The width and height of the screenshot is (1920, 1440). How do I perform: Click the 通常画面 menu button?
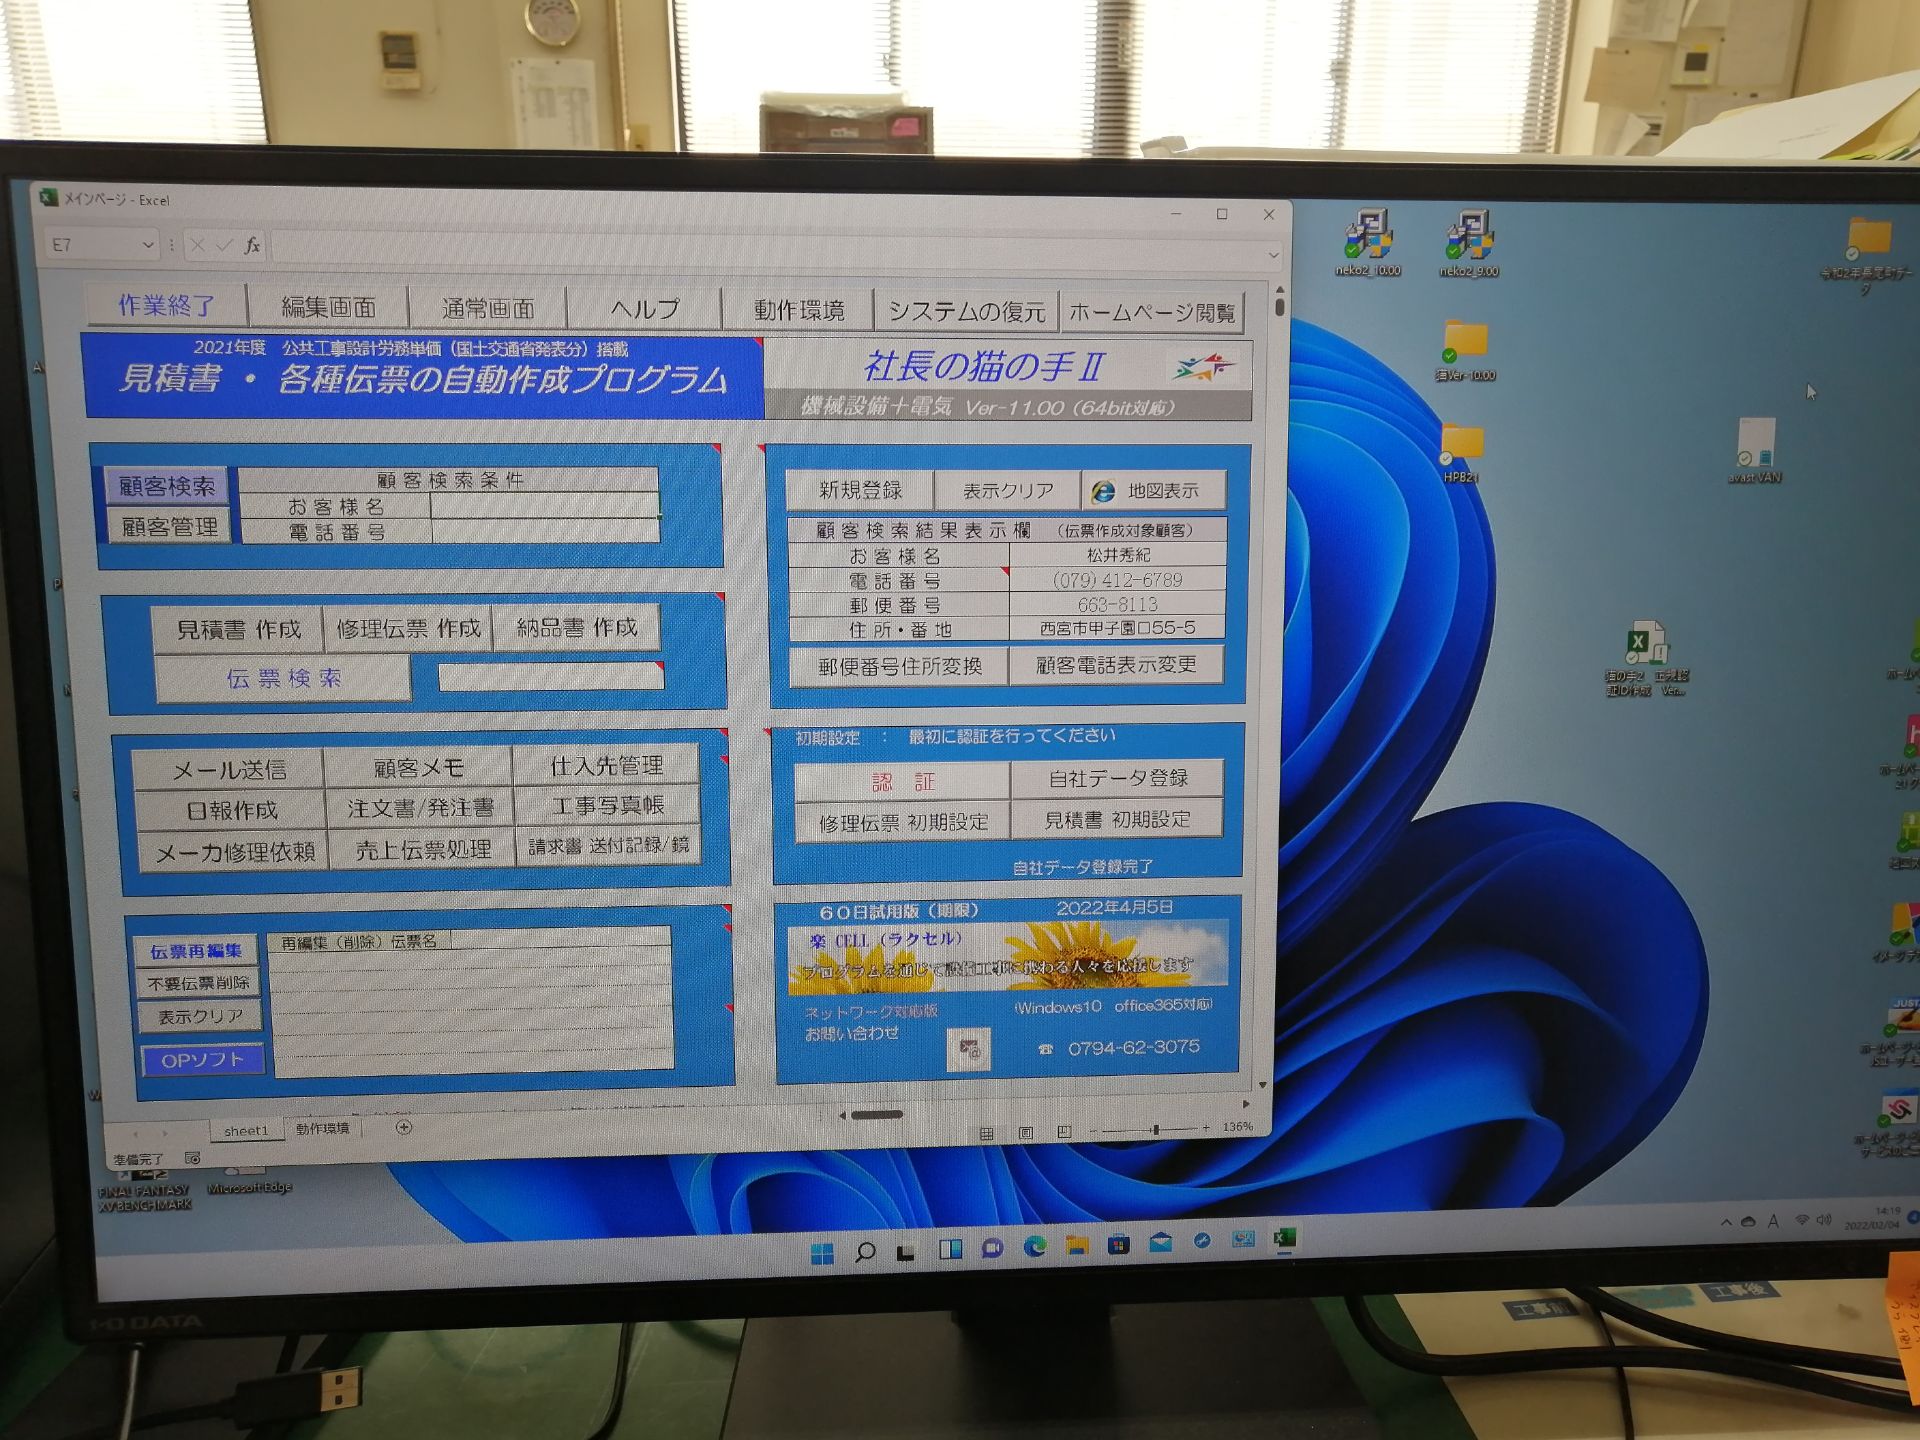click(488, 308)
